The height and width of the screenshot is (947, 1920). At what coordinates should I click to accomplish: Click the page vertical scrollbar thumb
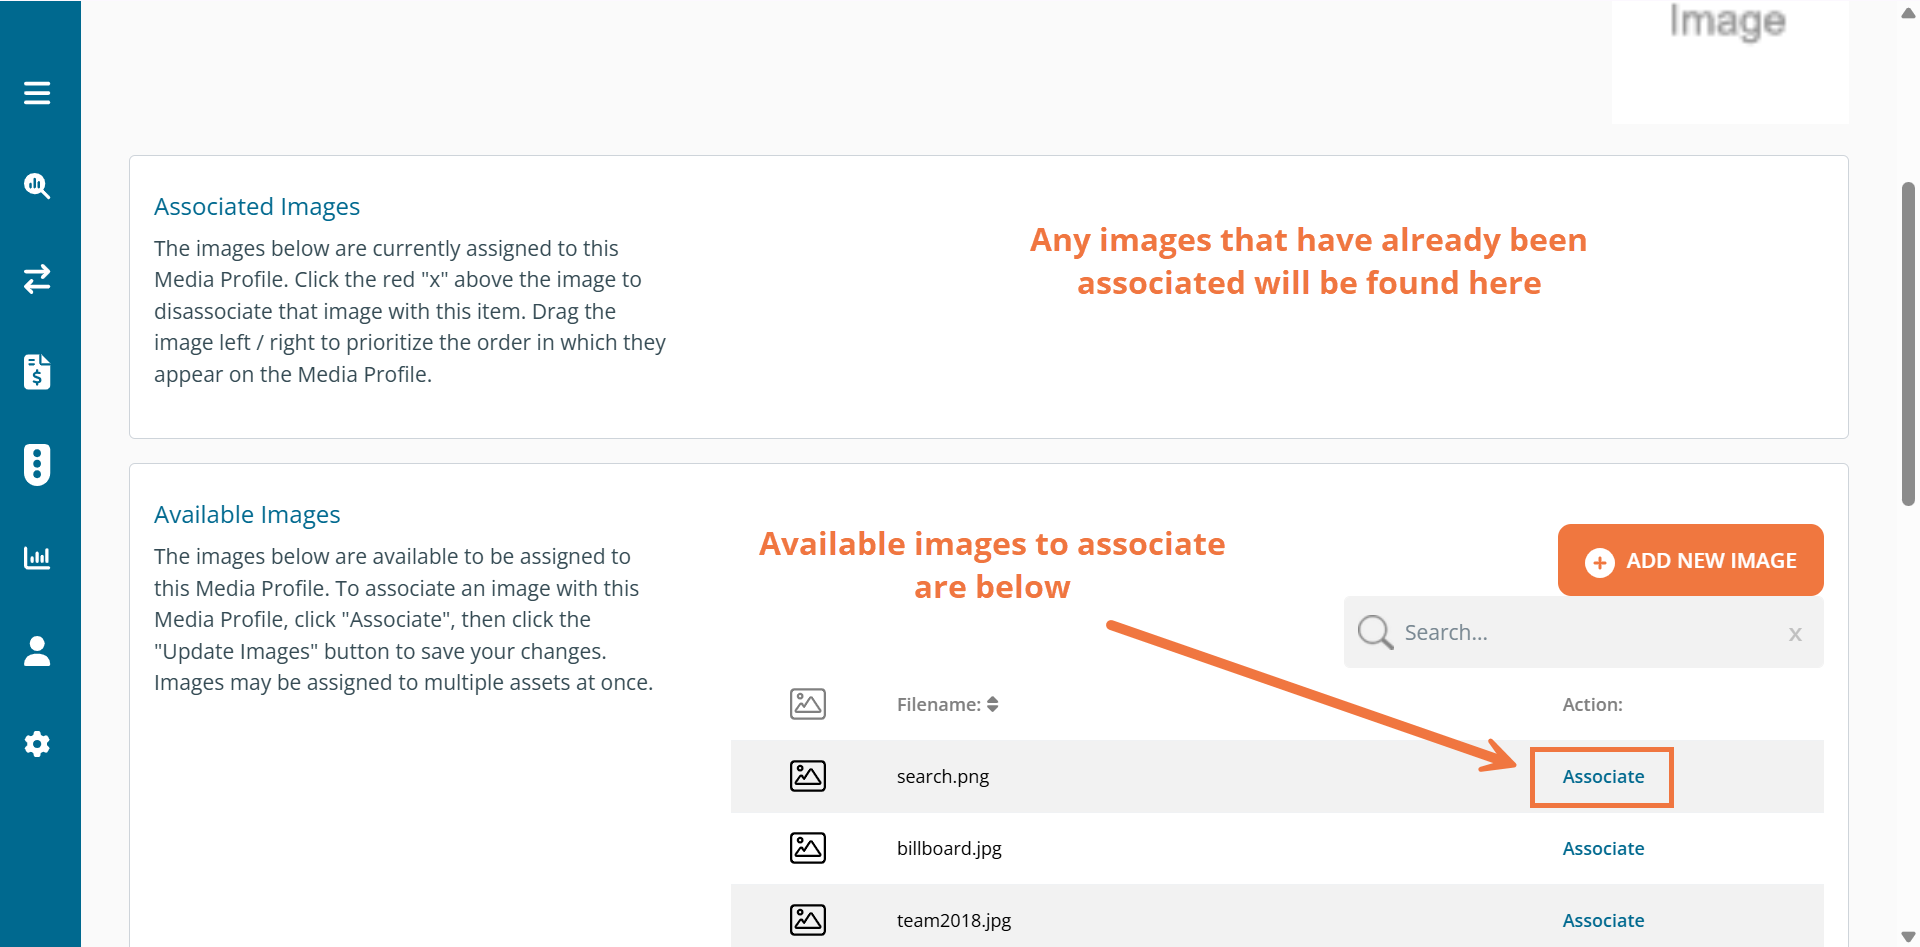pyautogui.click(x=1908, y=344)
